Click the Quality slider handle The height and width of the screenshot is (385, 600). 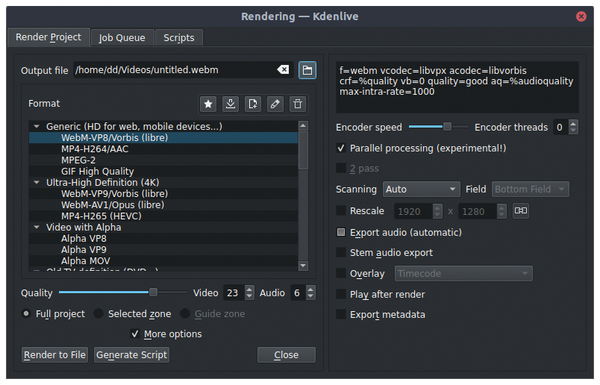(153, 292)
